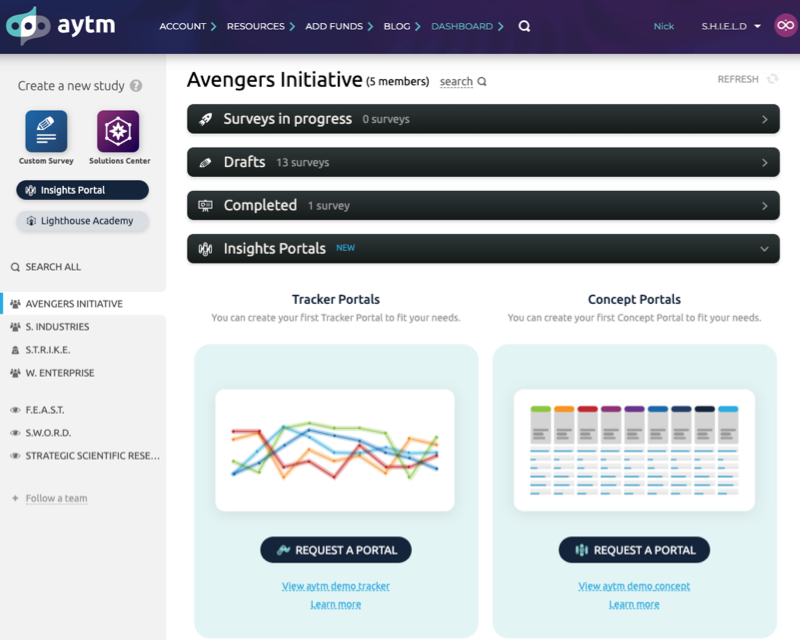Collapse the Insights Portals section
This screenshot has width=800, height=640.
(764, 249)
